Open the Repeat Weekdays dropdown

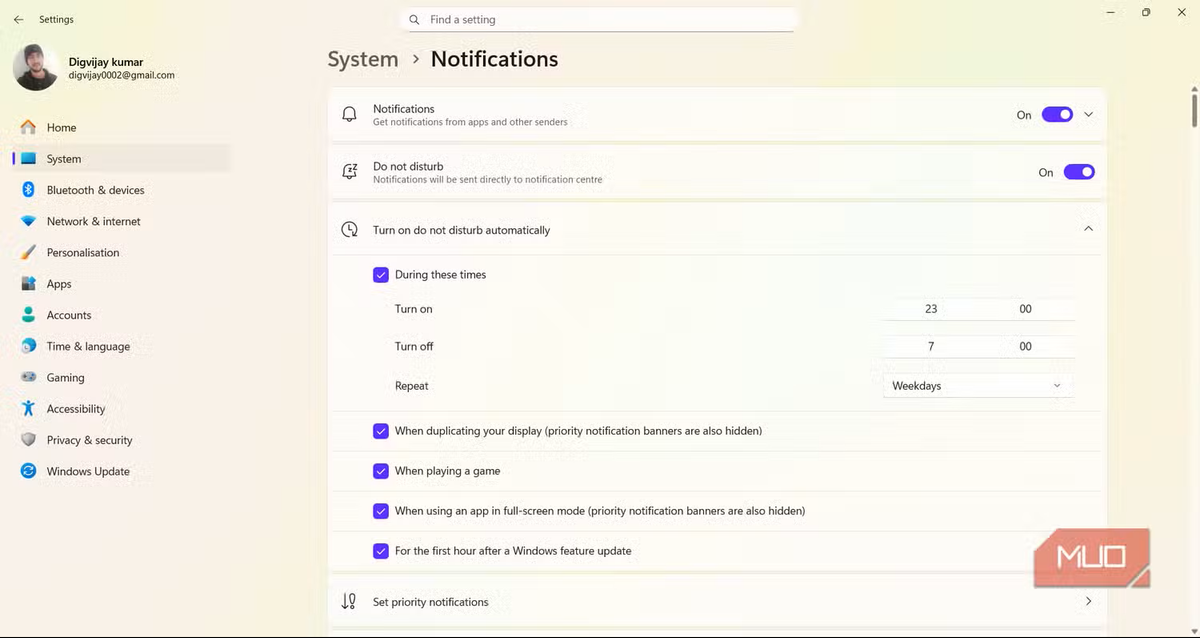[977, 386]
